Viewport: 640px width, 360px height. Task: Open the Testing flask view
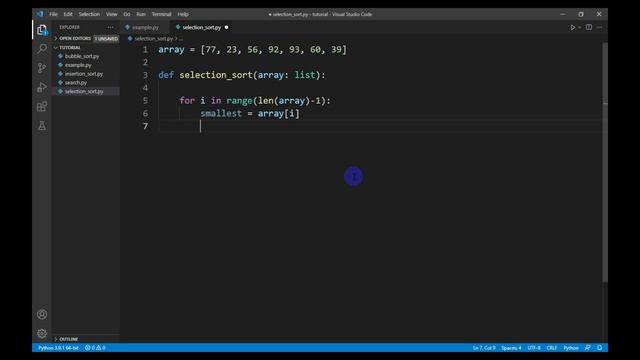pos(42,126)
